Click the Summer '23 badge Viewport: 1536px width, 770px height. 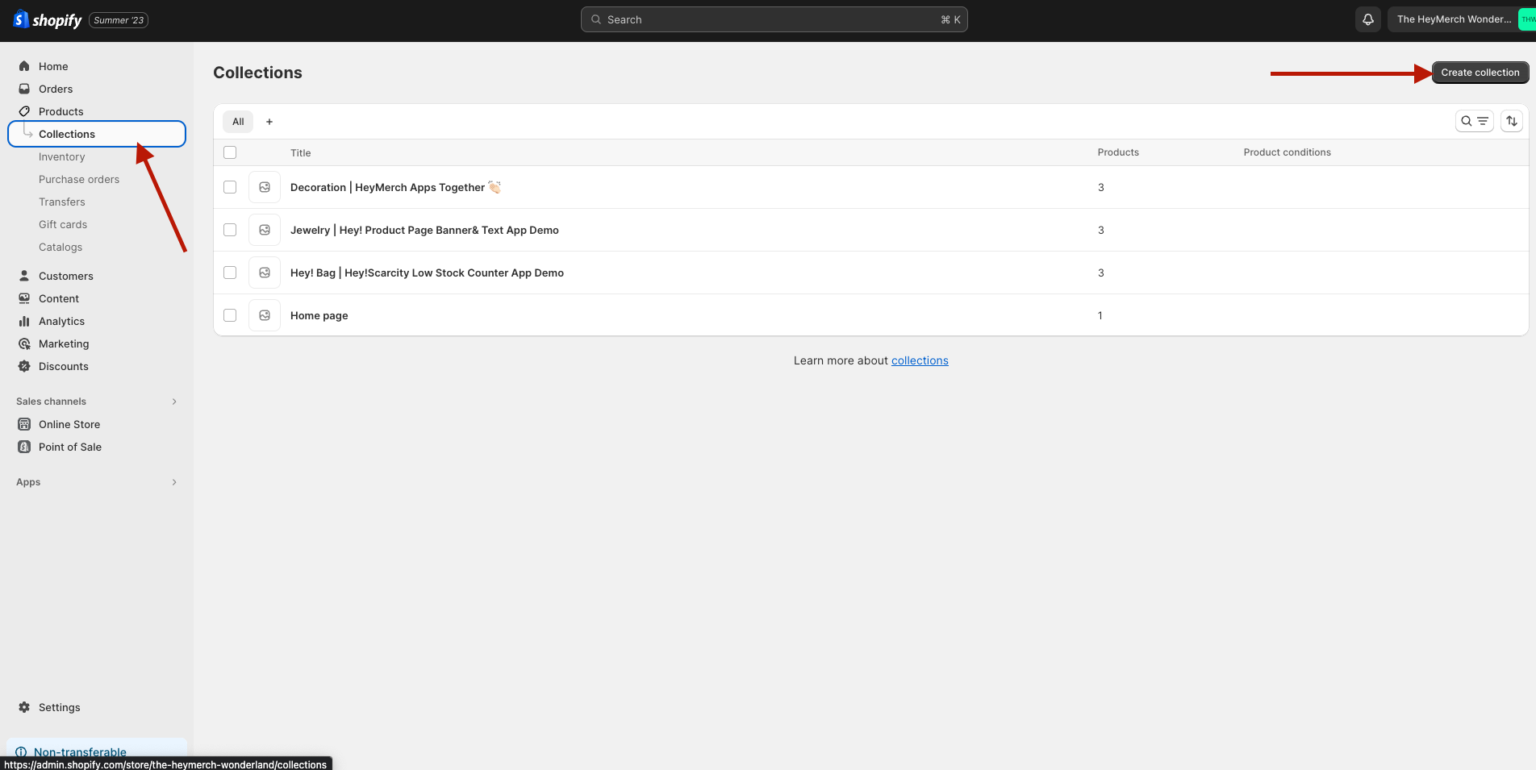coord(119,20)
